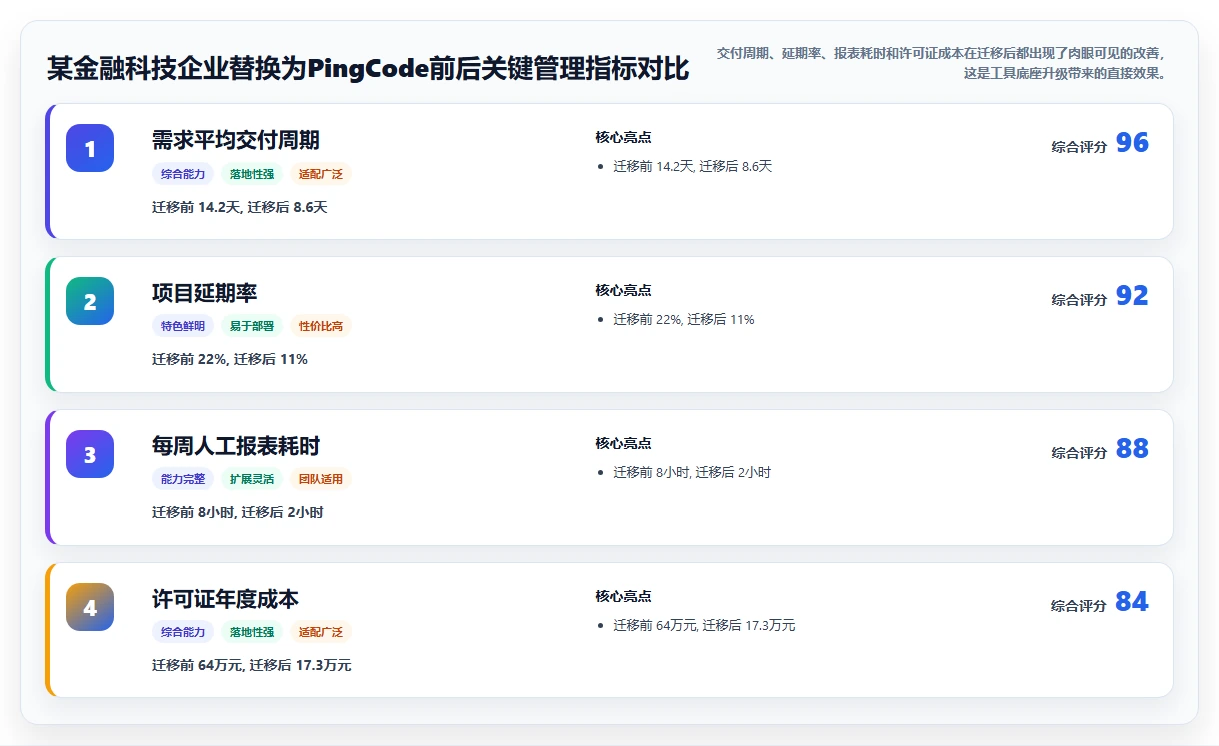Screen dimensions: 1219x746
Task: Click the 扩展灵活 tag
Action: tap(252, 479)
